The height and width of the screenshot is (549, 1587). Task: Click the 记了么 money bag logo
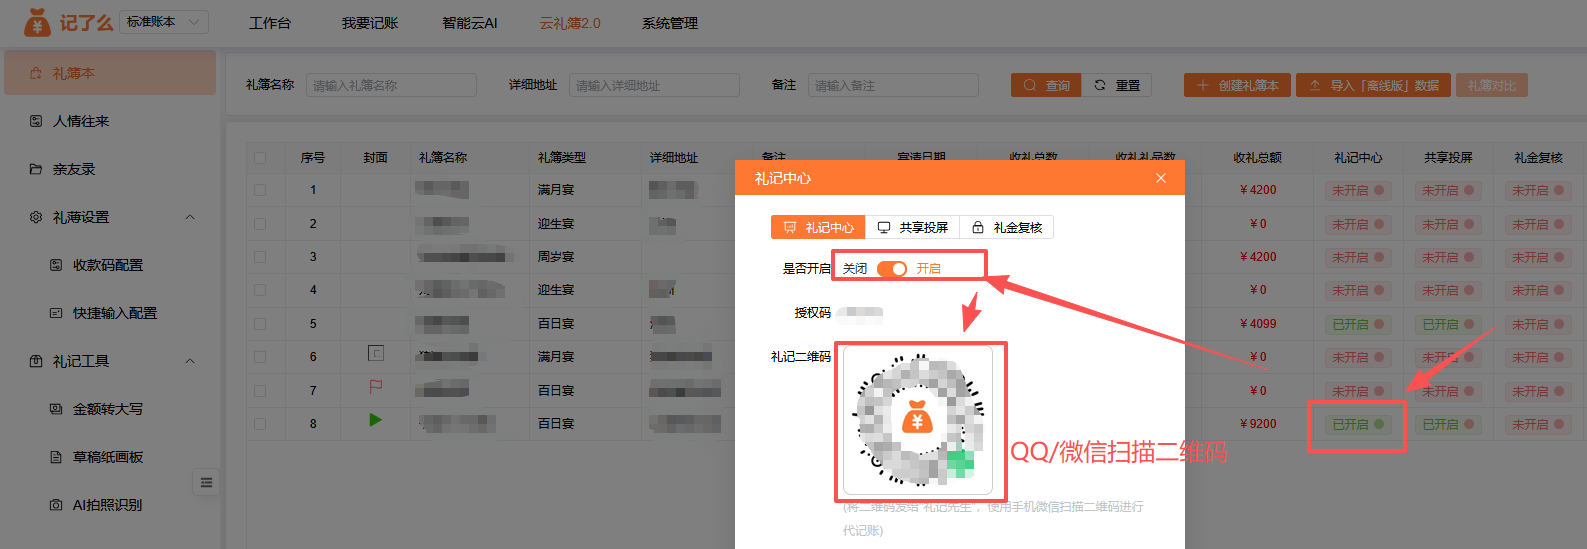[37, 21]
